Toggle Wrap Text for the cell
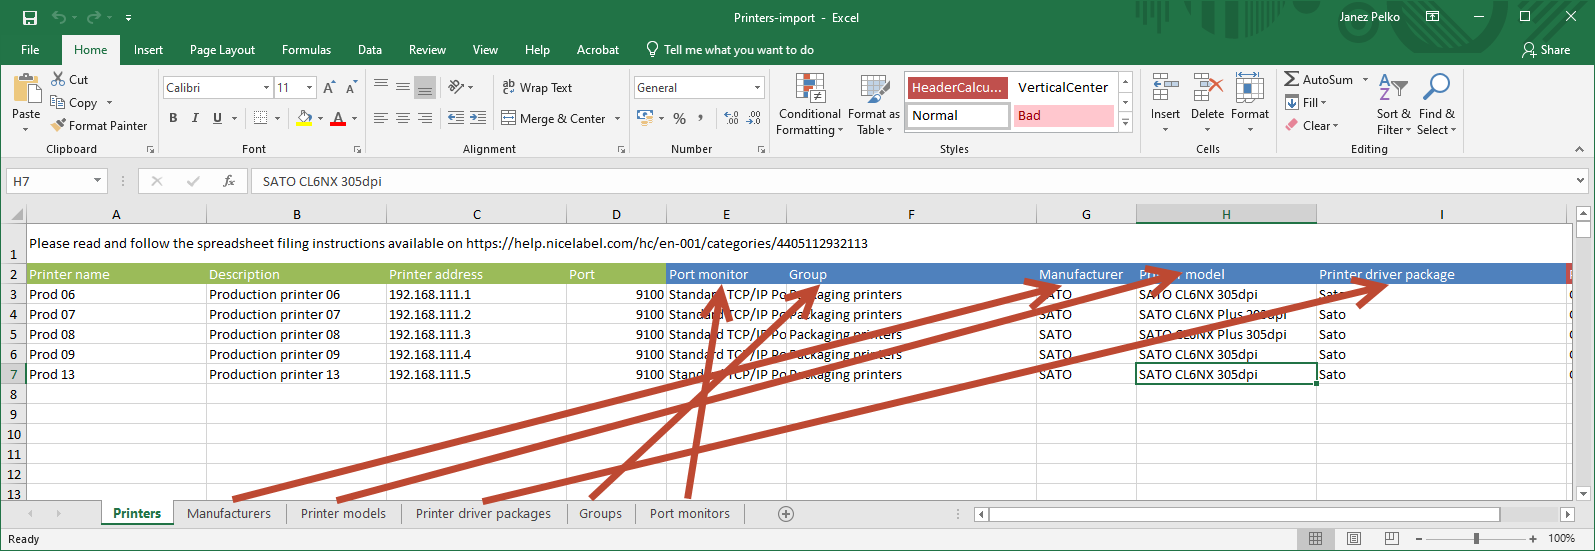1595x551 pixels. [x=537, y=88]
